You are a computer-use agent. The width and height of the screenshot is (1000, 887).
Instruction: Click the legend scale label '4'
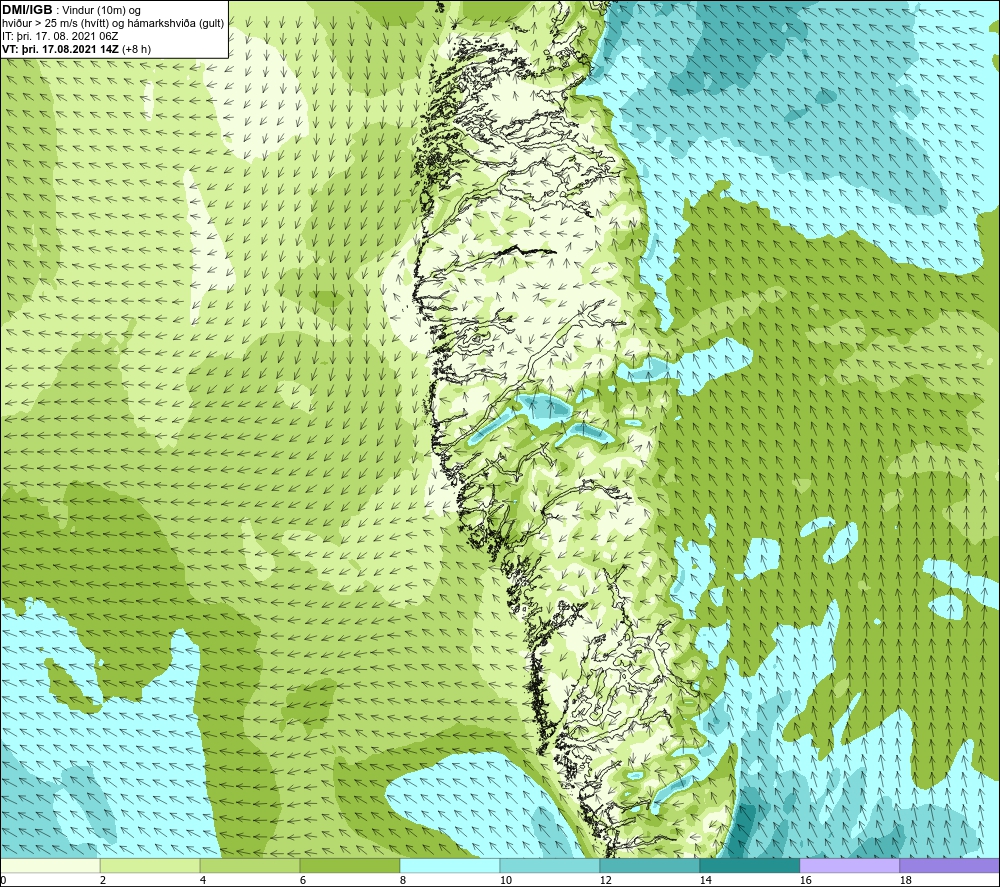(x=203, y=880)
